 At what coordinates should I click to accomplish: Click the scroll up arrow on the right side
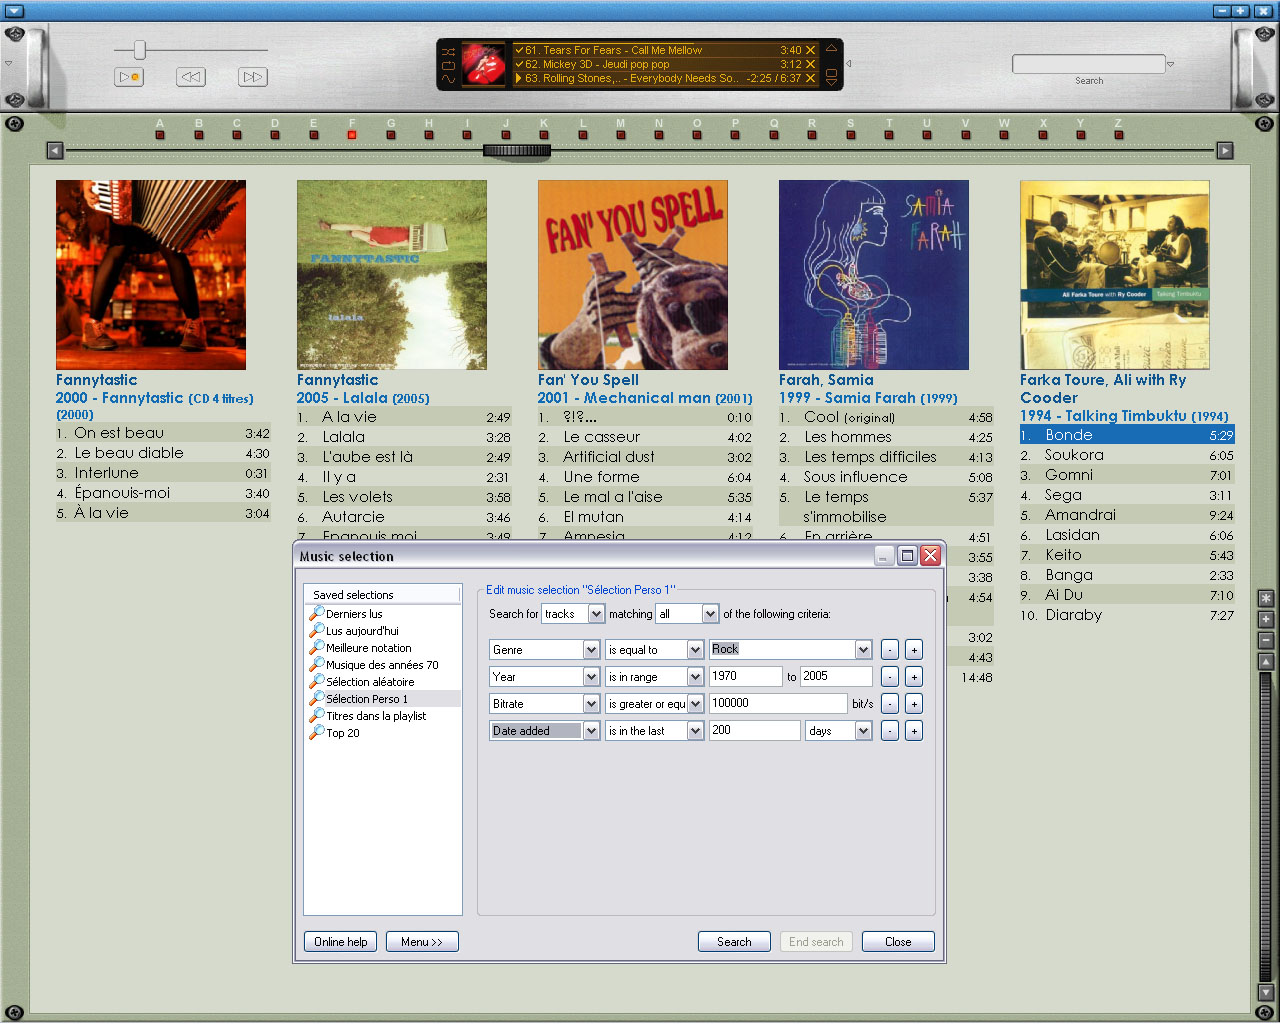[1266, 662]
